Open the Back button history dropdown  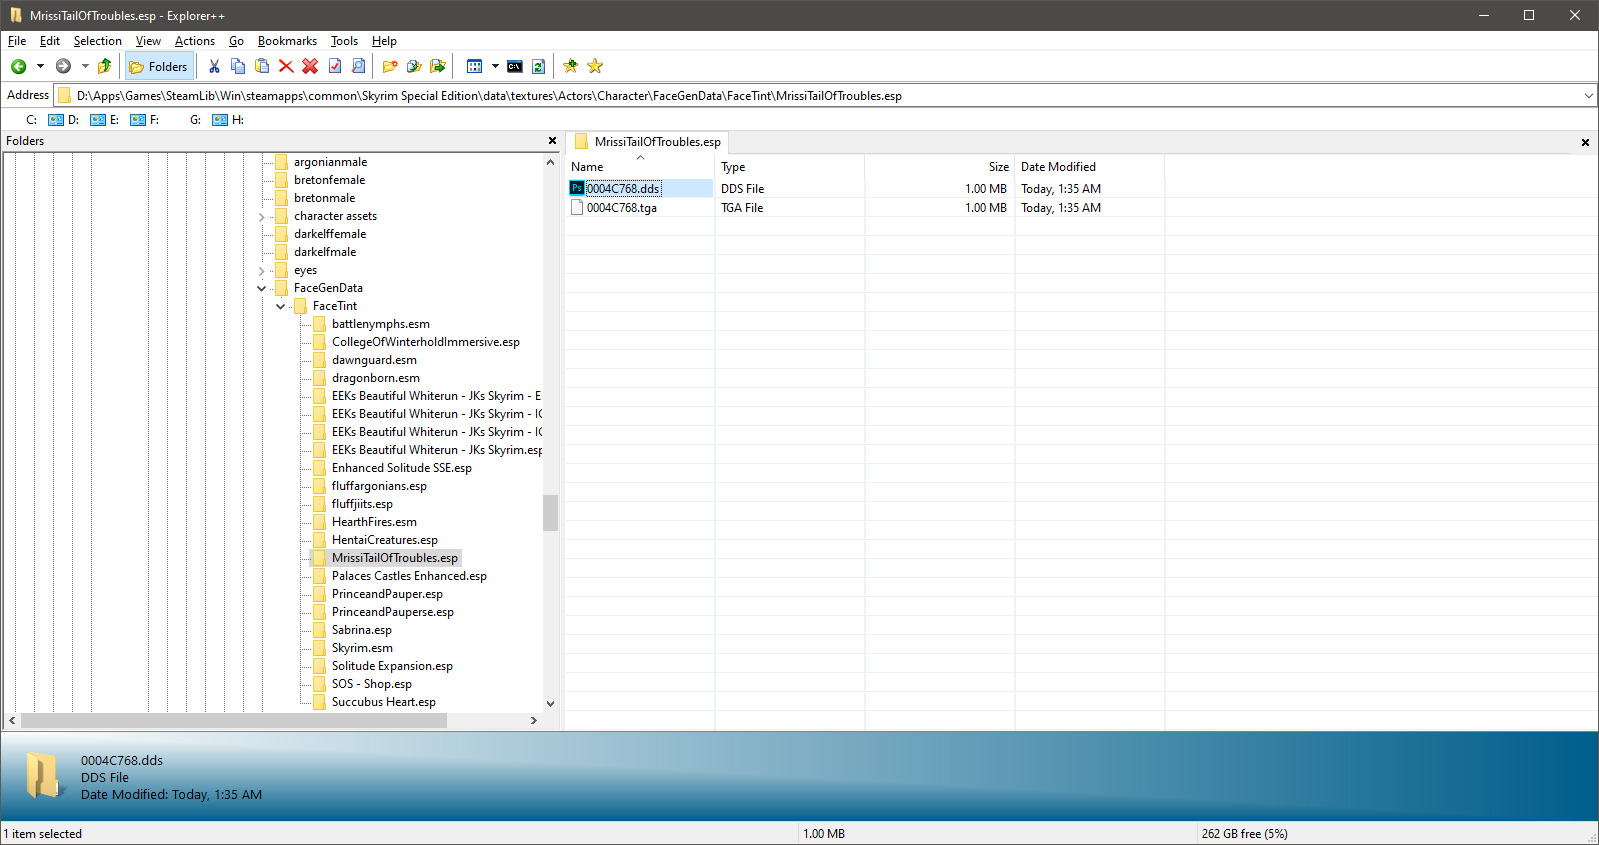[x=40, y=66]
